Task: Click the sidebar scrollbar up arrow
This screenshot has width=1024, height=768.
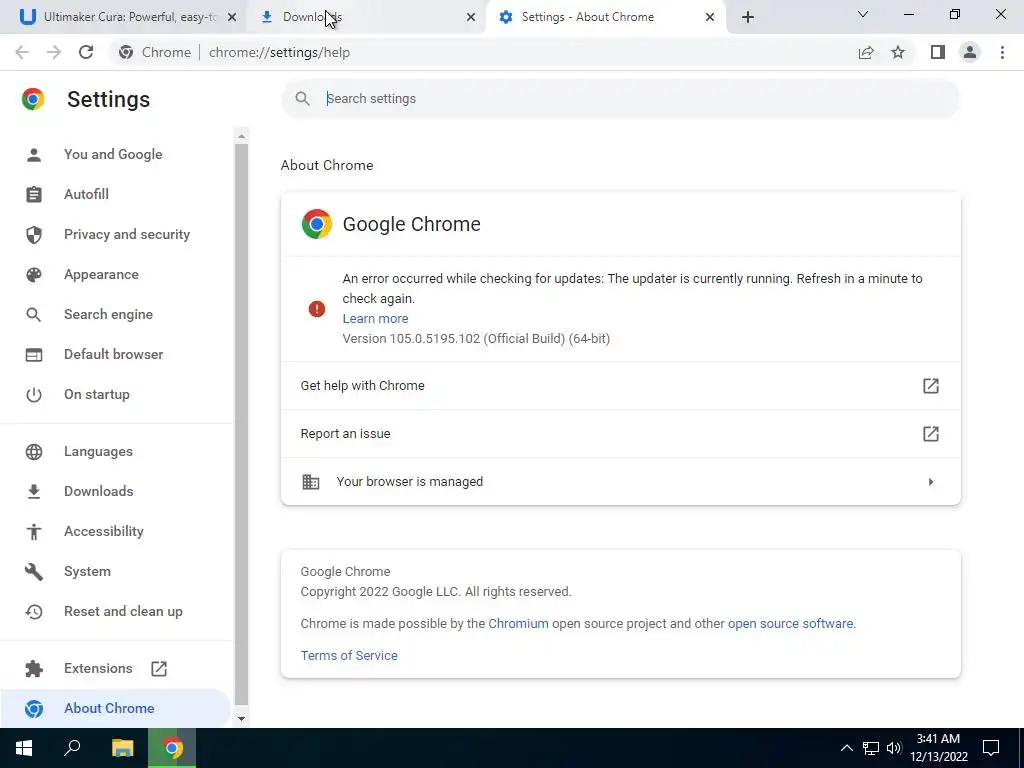Action: click(x=242, y=136)
